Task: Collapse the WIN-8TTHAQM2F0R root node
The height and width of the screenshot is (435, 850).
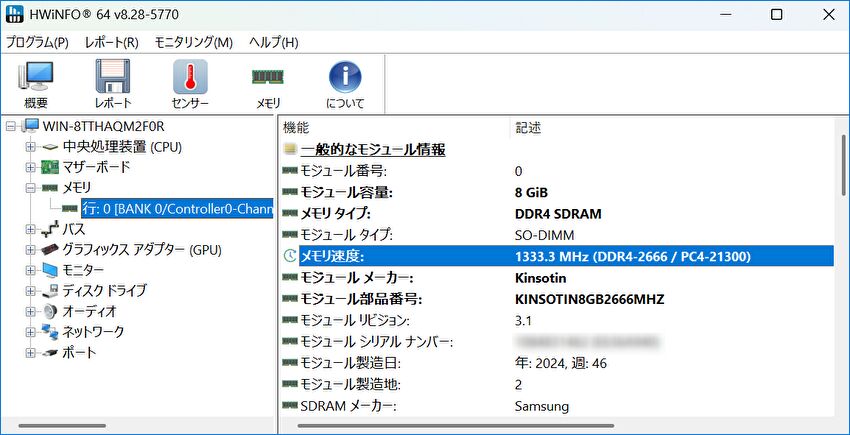Action: 10,126
